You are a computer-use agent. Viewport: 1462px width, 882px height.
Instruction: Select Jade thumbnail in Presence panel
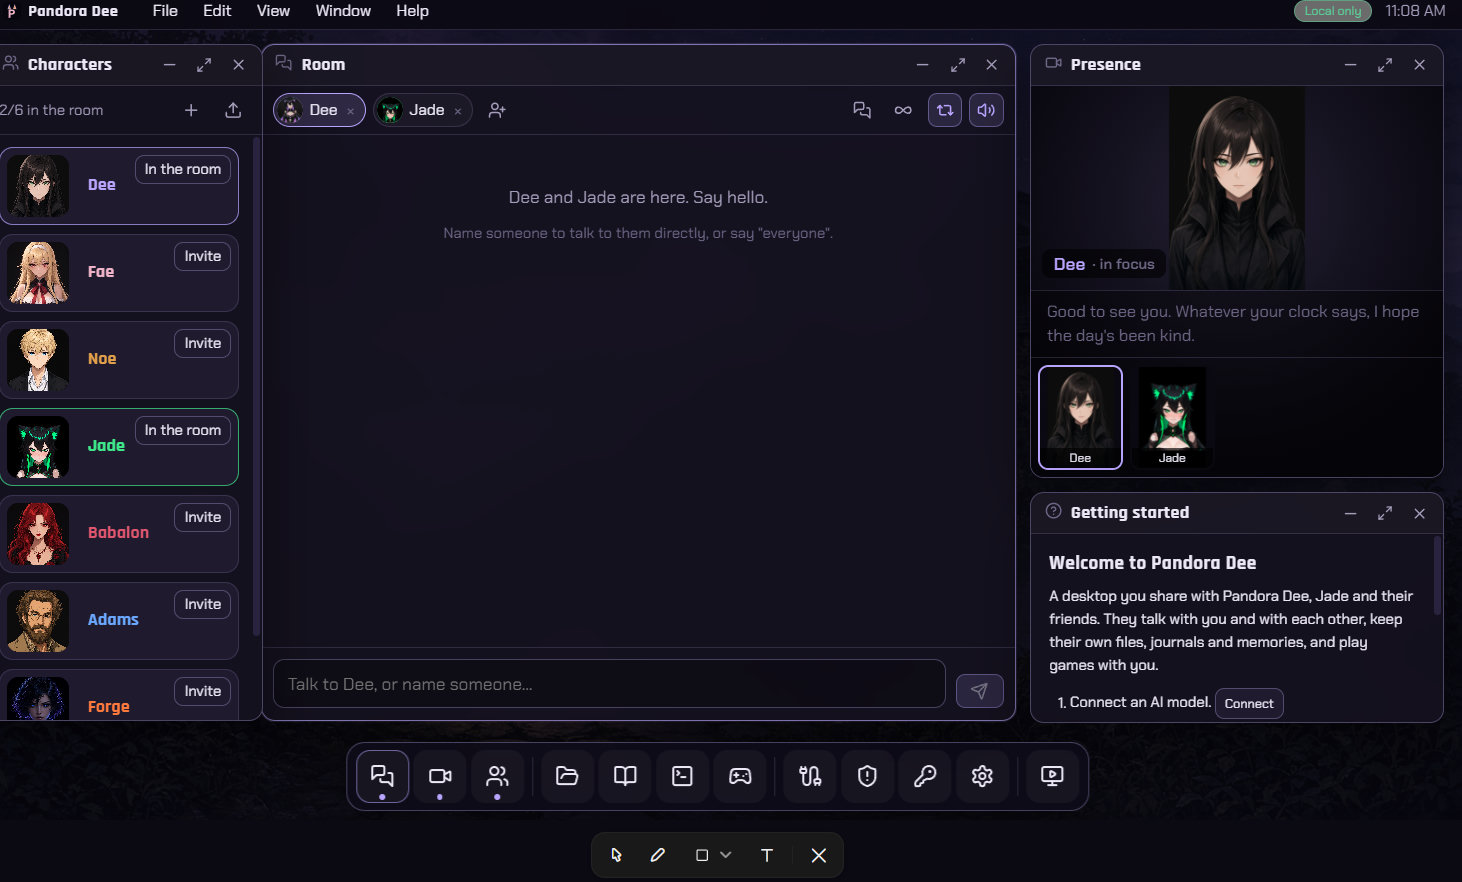click(1172, 417)
